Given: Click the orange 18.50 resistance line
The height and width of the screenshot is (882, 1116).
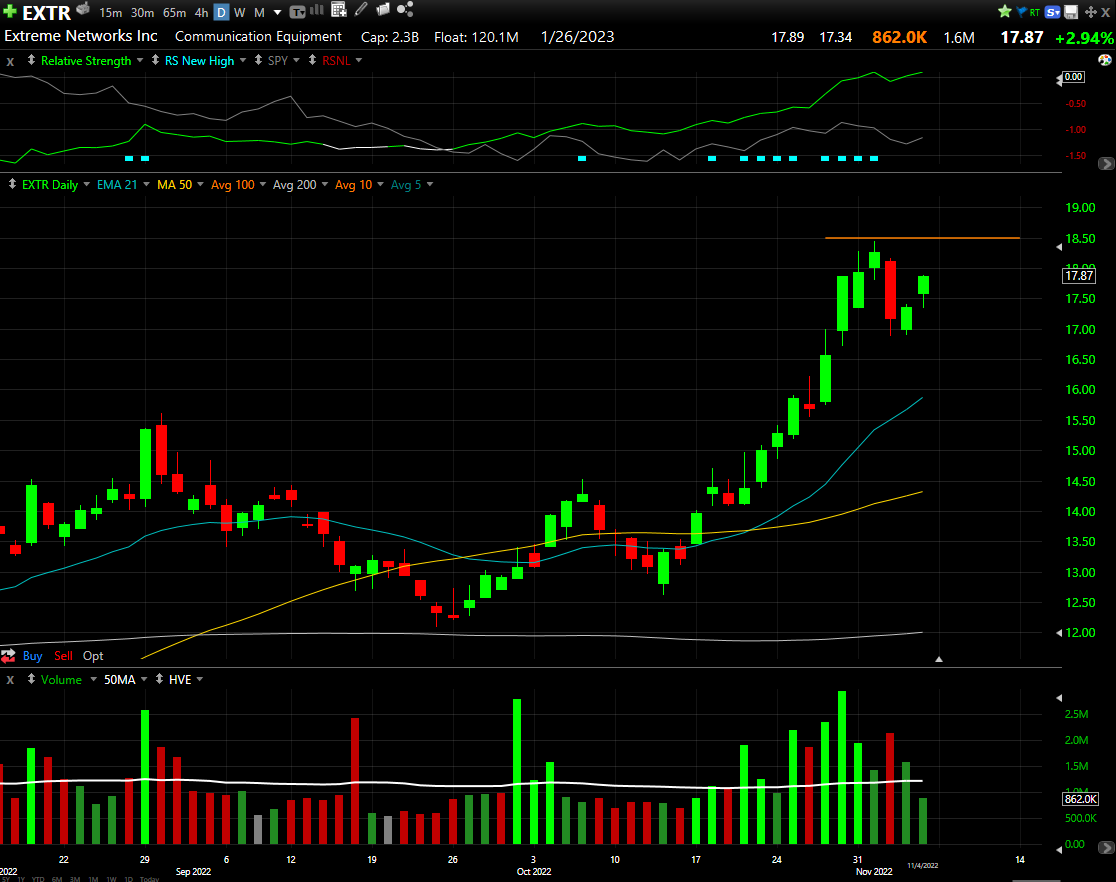Looking at the screenshot, I should (x=922, y=238).
